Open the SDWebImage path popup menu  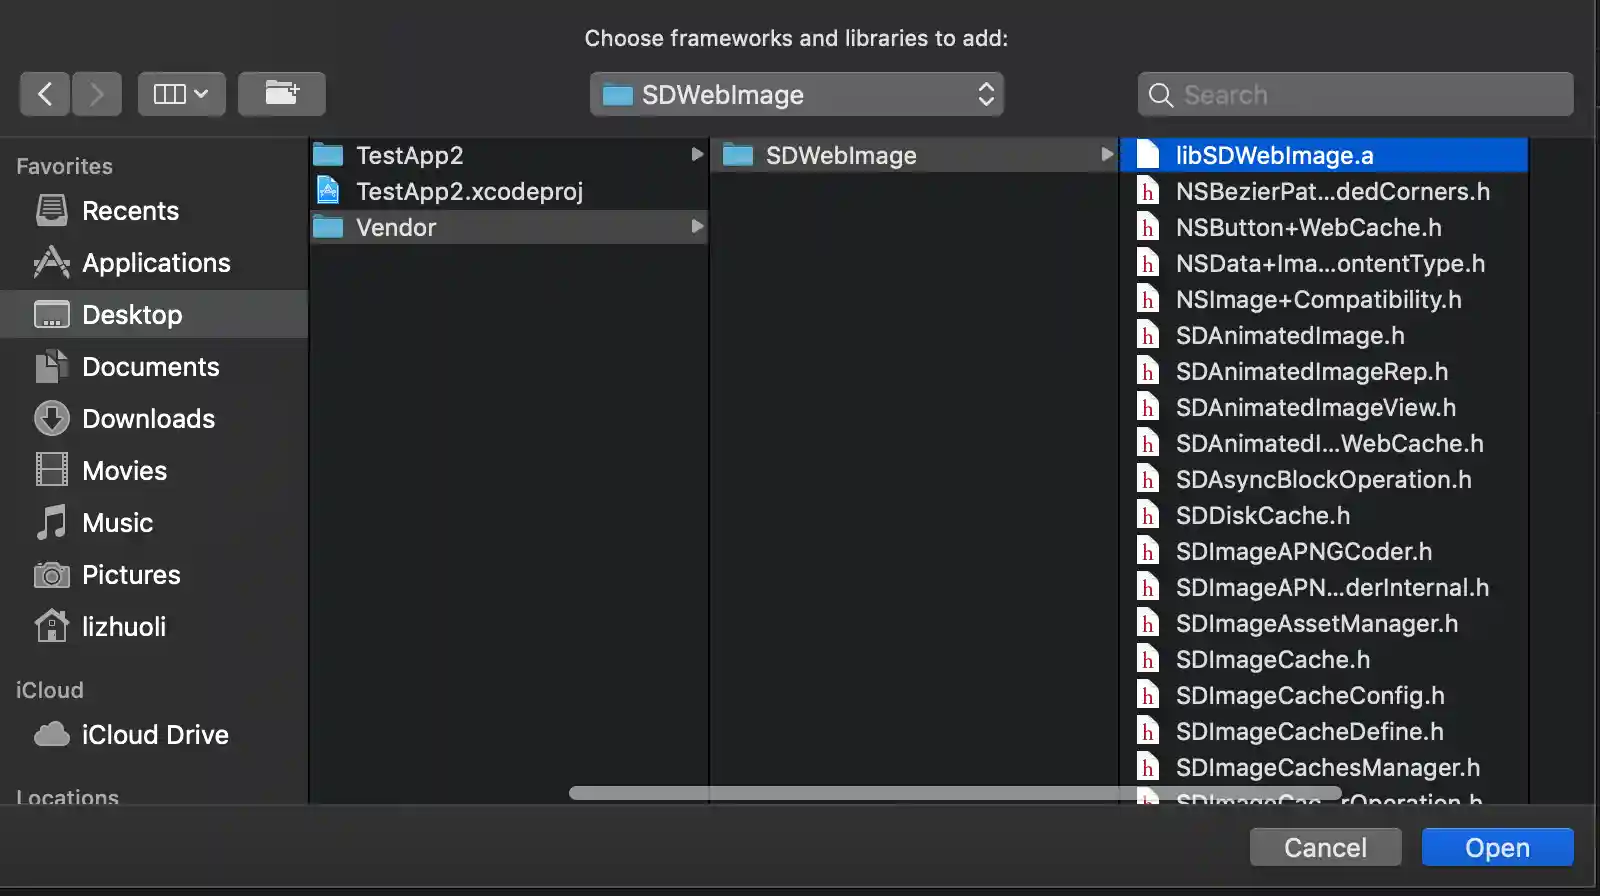point(796,95)
